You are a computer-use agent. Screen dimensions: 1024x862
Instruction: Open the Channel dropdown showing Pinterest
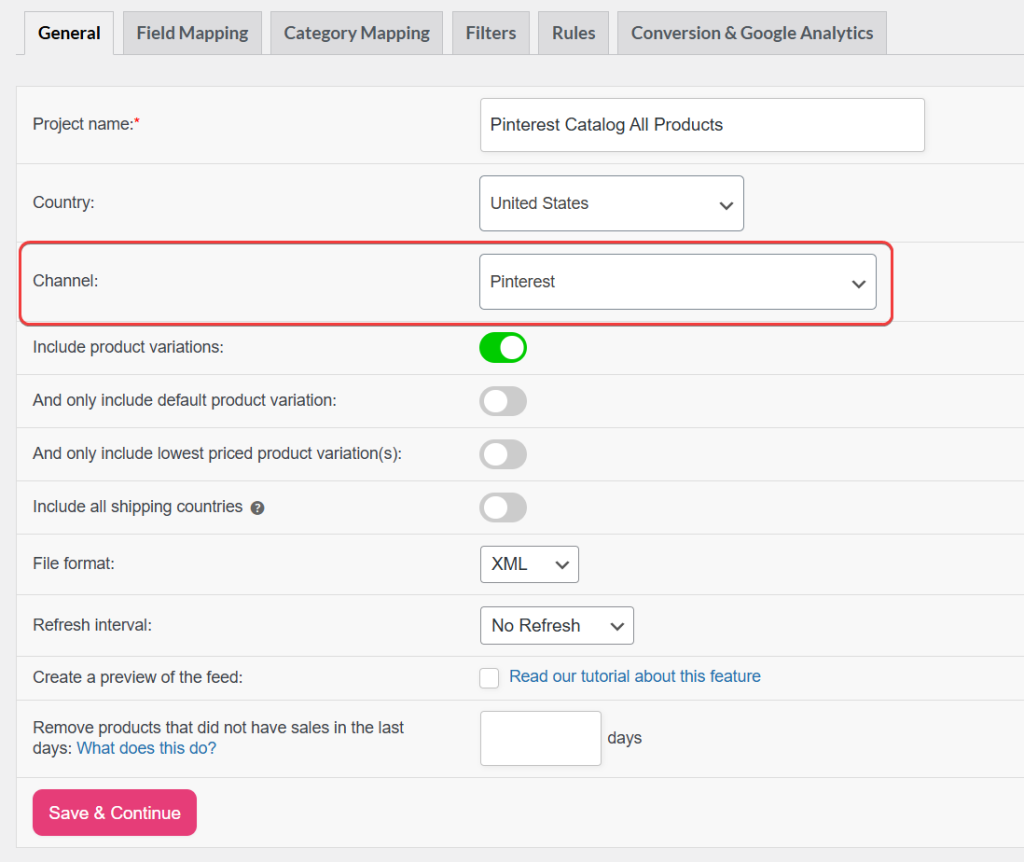point(679,283)
